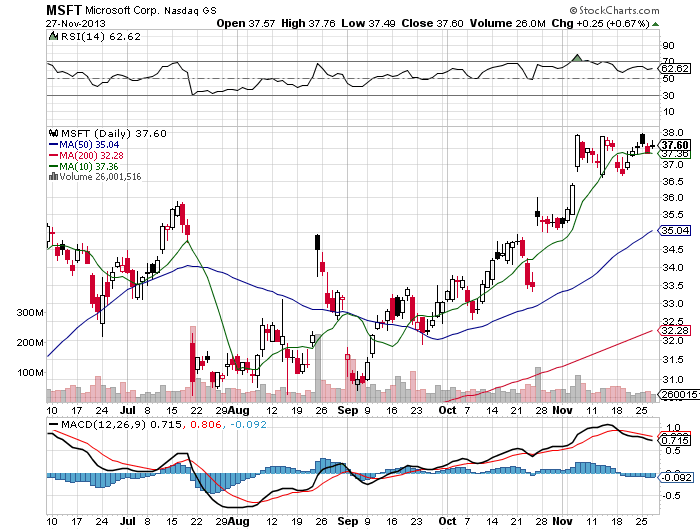Click the 300M volume axis label
The width and height of the screenshot is (700, 530).
30,313
